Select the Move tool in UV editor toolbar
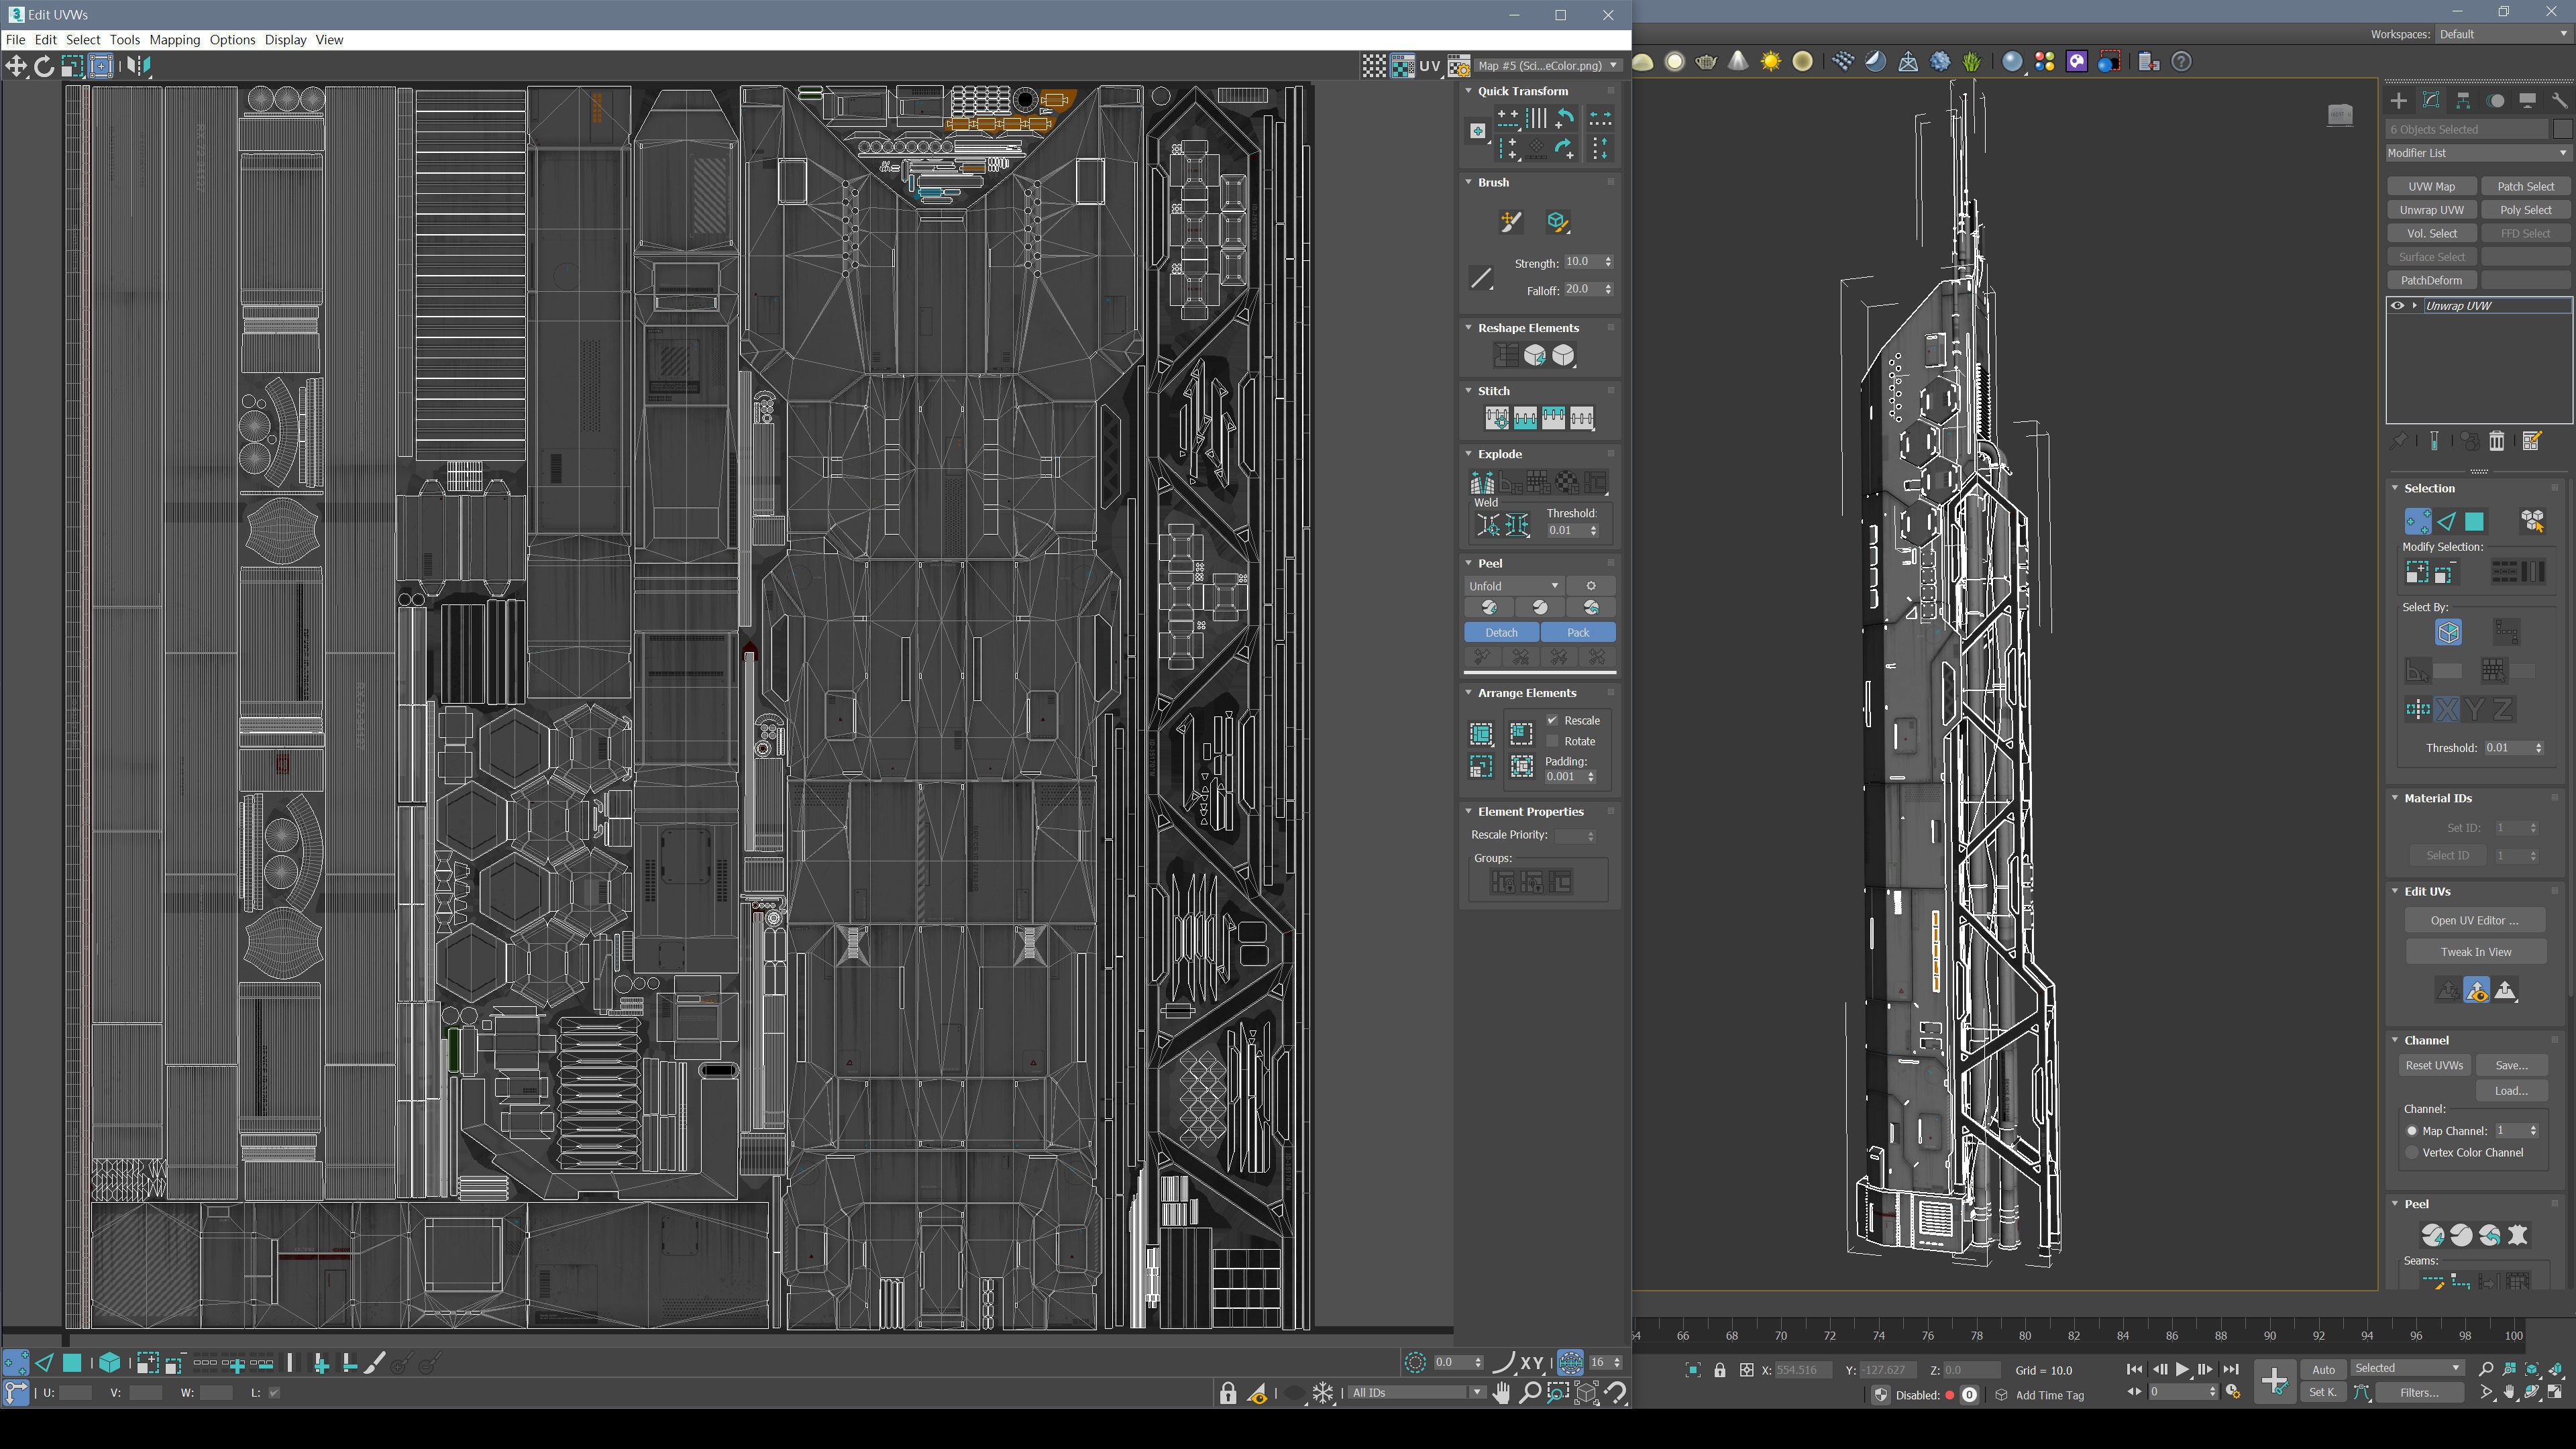 (x=16, y=66)
